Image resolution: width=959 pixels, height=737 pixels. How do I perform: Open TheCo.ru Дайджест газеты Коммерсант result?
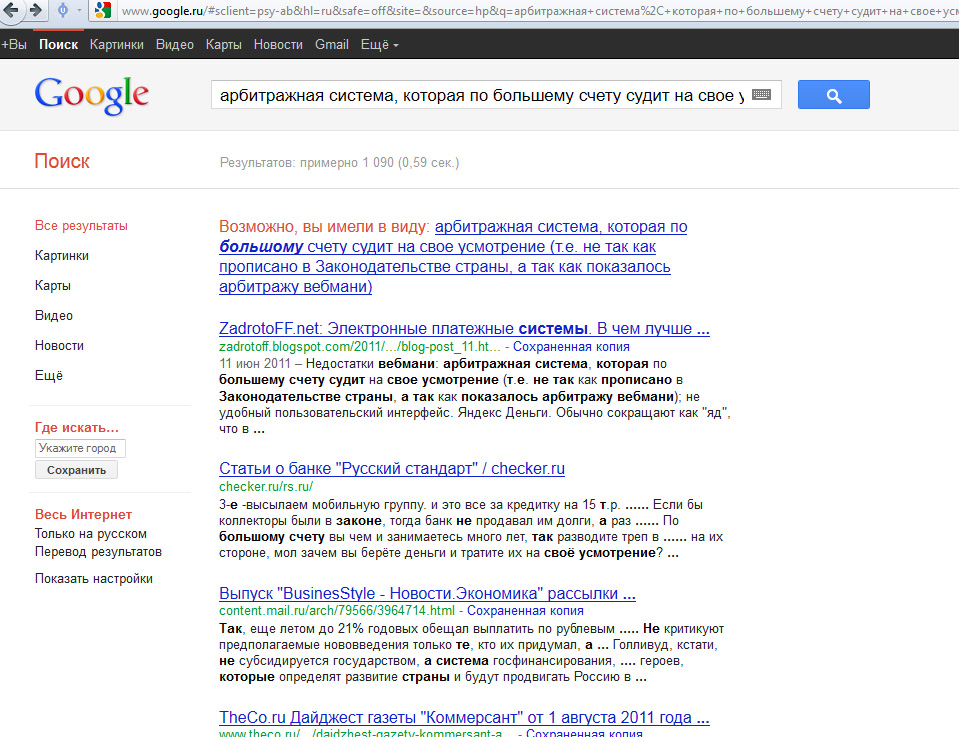click(464, 717)
